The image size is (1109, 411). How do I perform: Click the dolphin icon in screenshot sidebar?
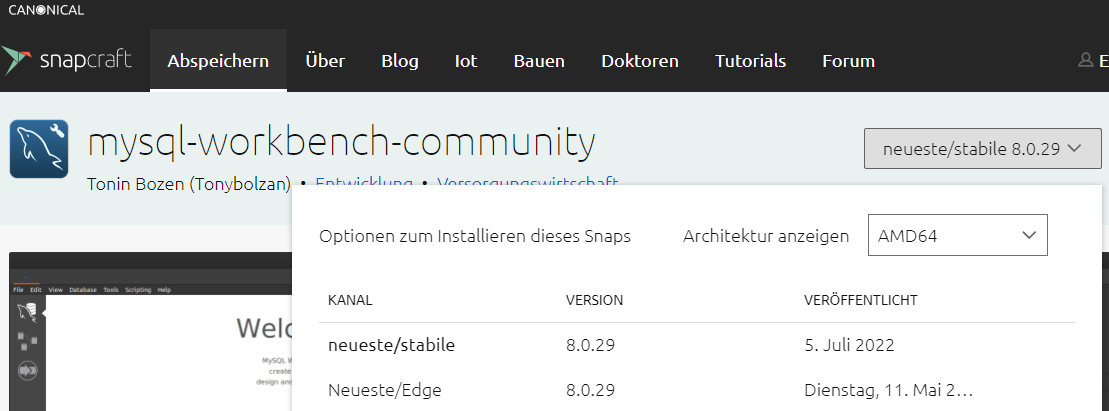[x=27, y=312]
